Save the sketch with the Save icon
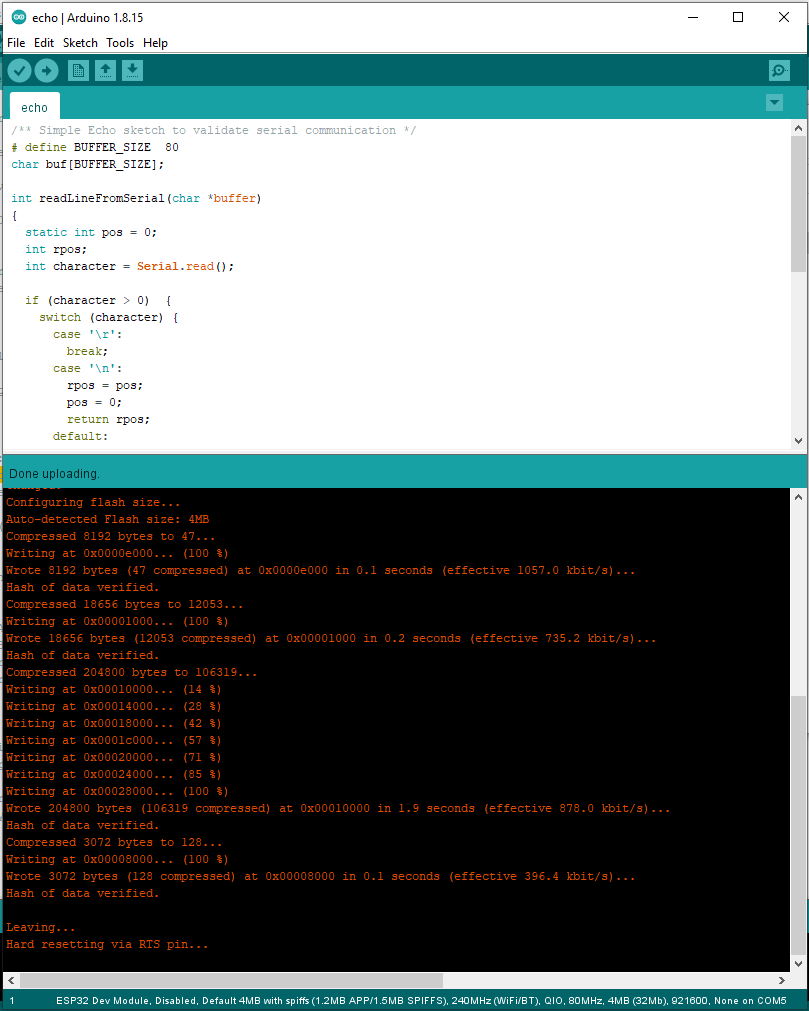The image size is (809, 1011). 132,70
